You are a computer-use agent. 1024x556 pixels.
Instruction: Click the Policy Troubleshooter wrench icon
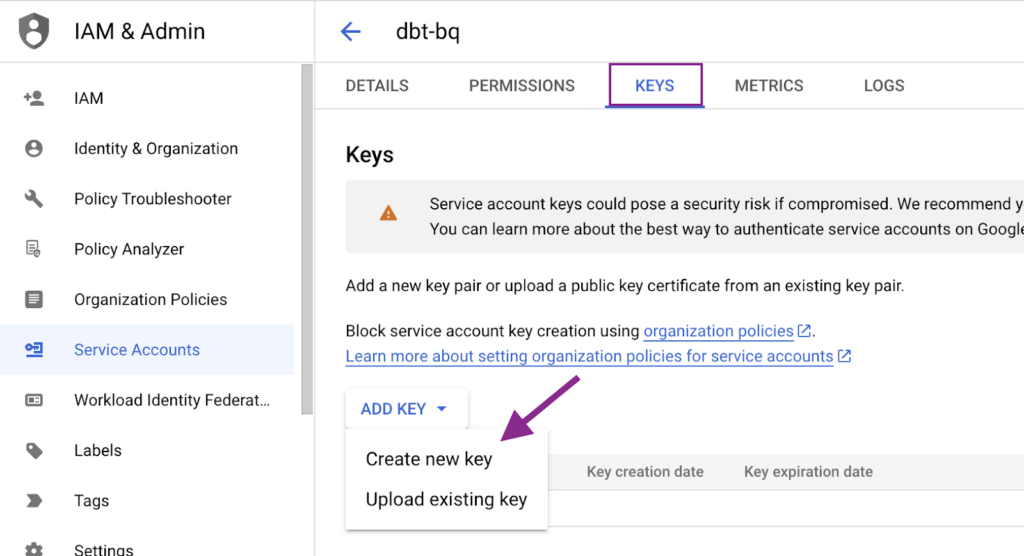point(34,199)
